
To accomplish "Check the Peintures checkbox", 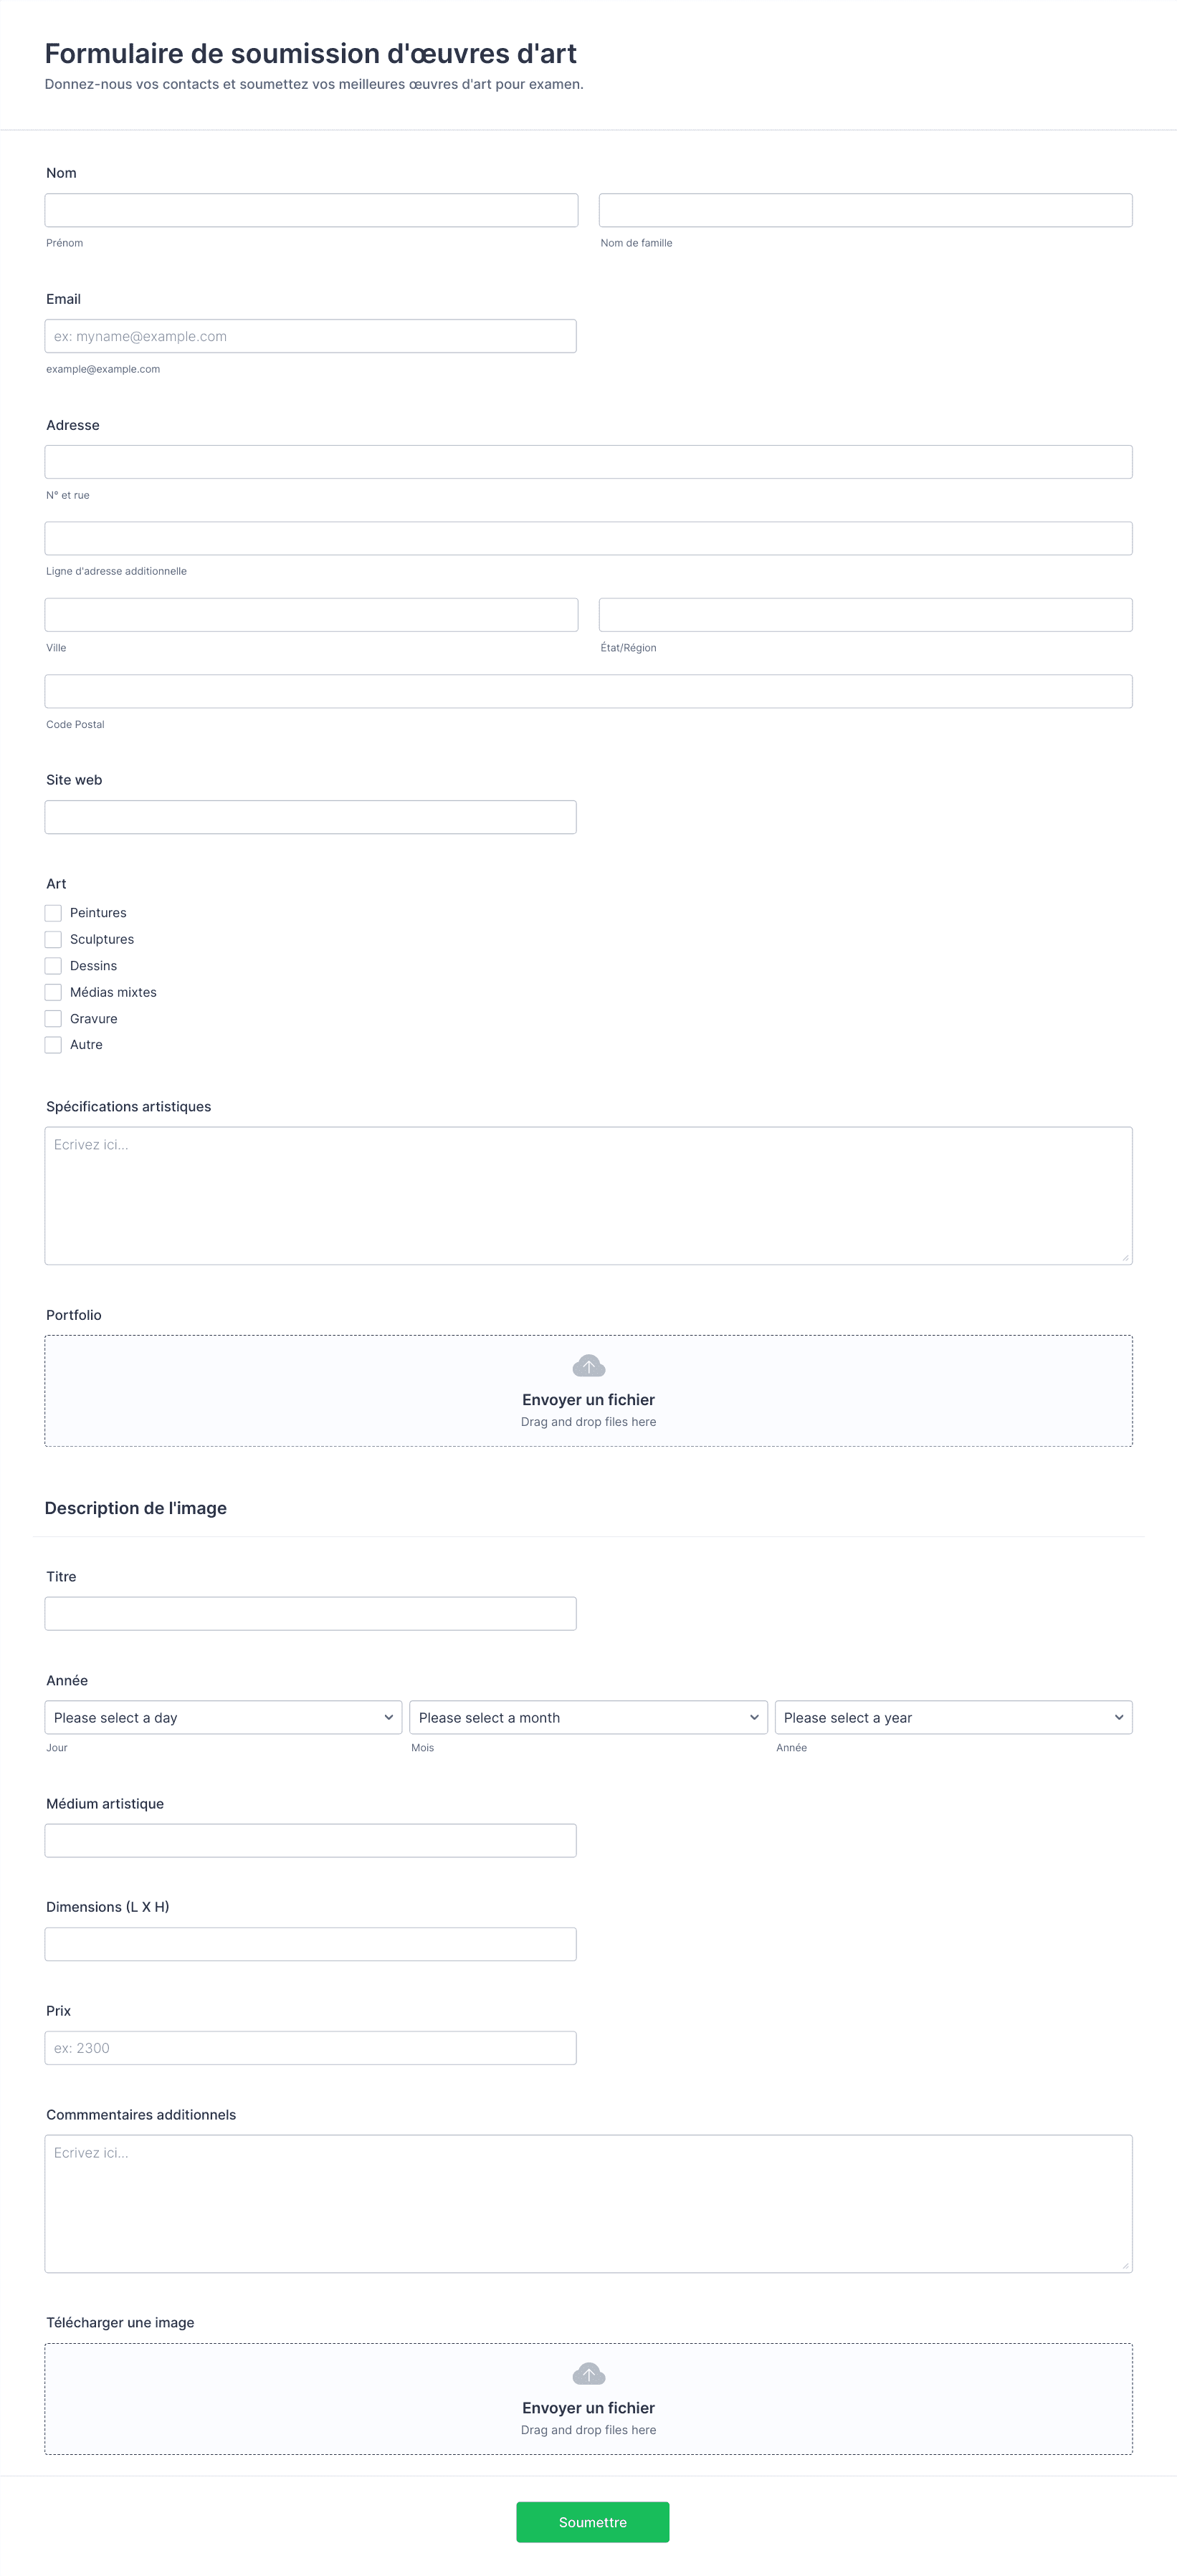I will [x=53, y=913].
